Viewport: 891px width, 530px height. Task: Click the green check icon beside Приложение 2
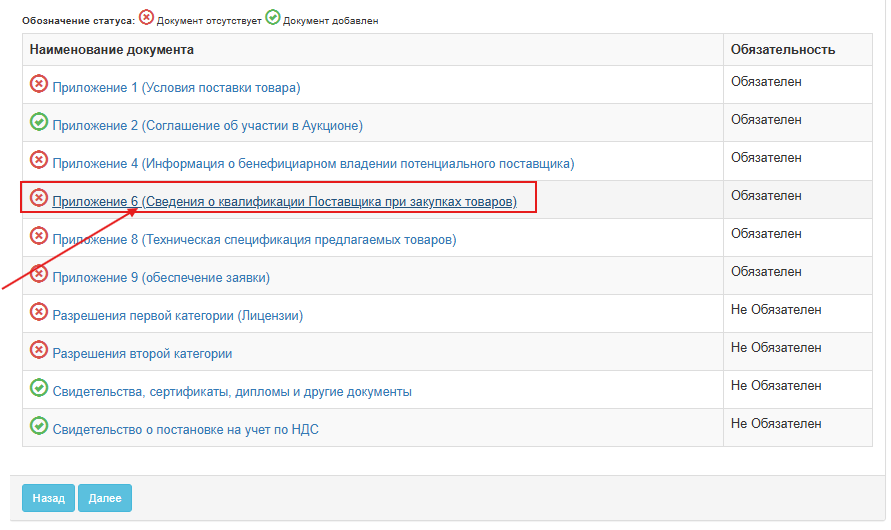(x=39, y=122)
